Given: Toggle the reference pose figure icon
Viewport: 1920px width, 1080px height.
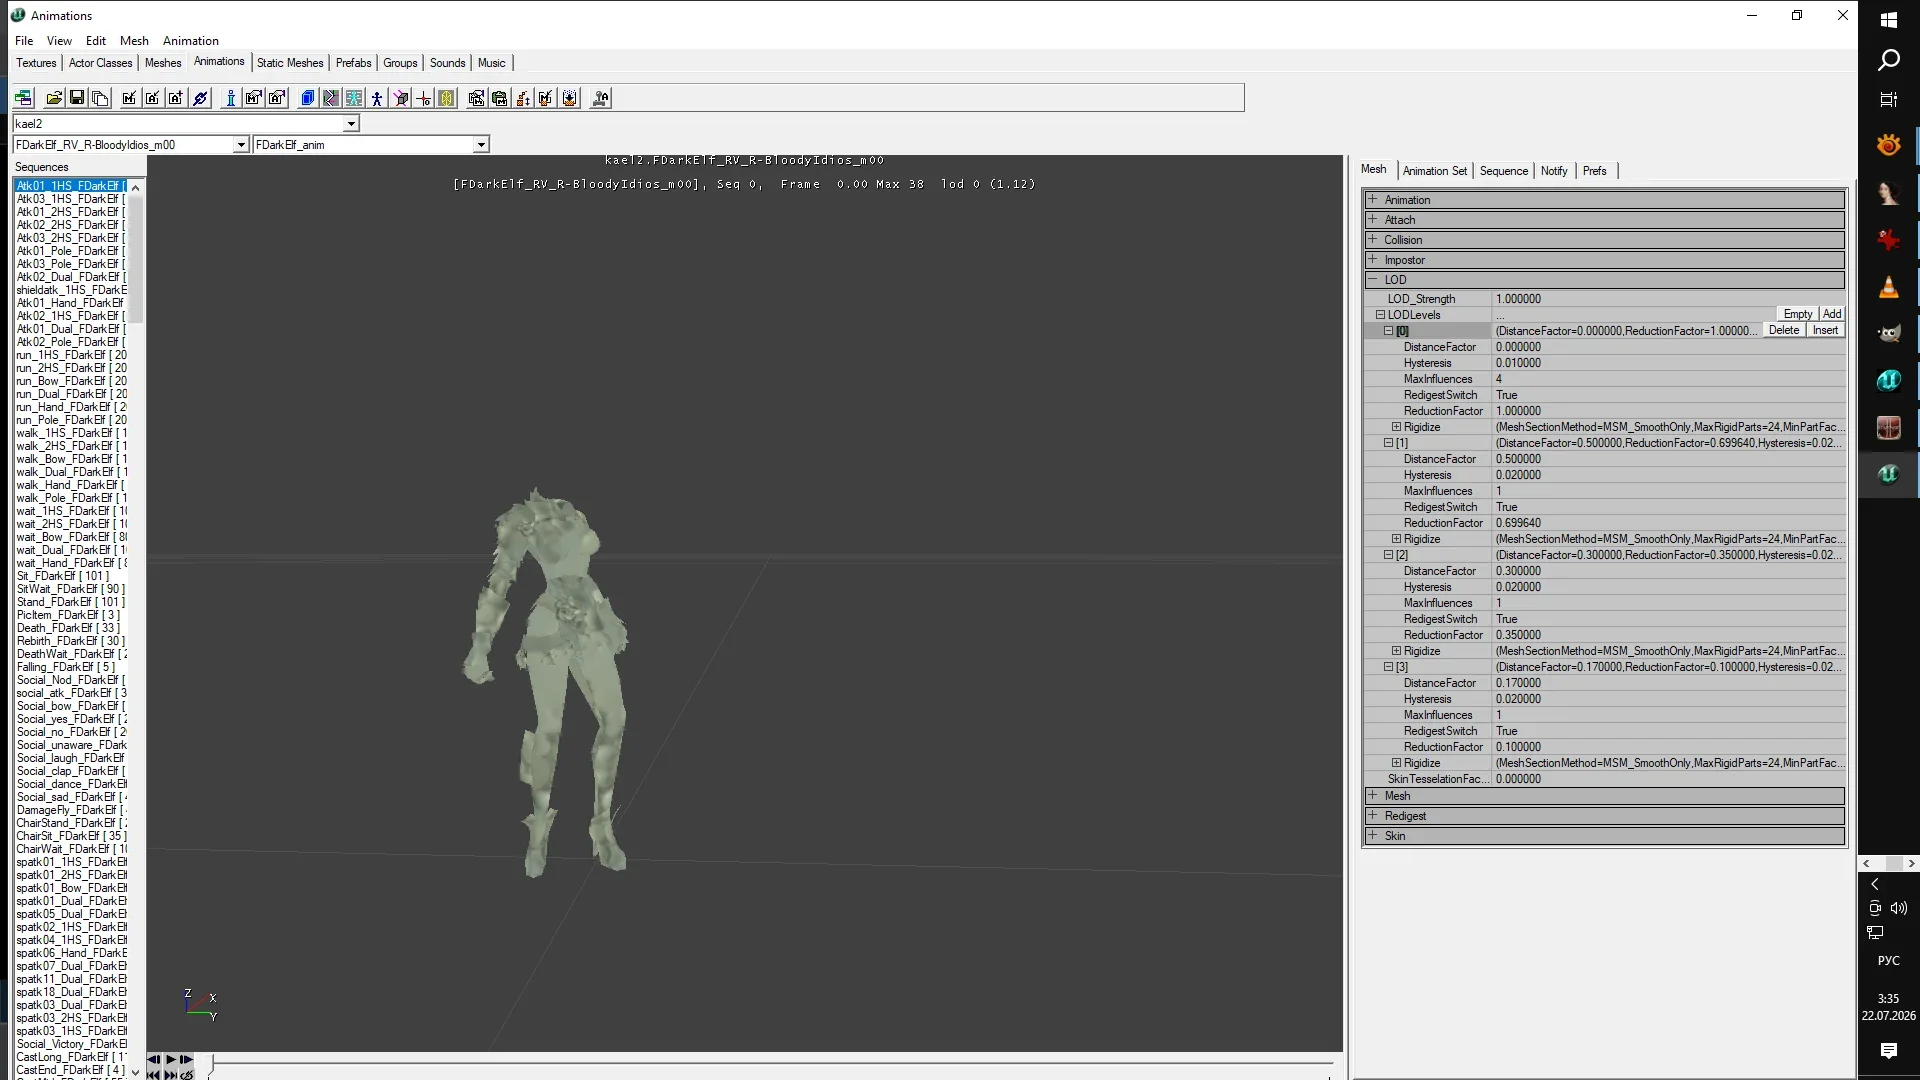Looking at the screenshot, I should 377,98.
